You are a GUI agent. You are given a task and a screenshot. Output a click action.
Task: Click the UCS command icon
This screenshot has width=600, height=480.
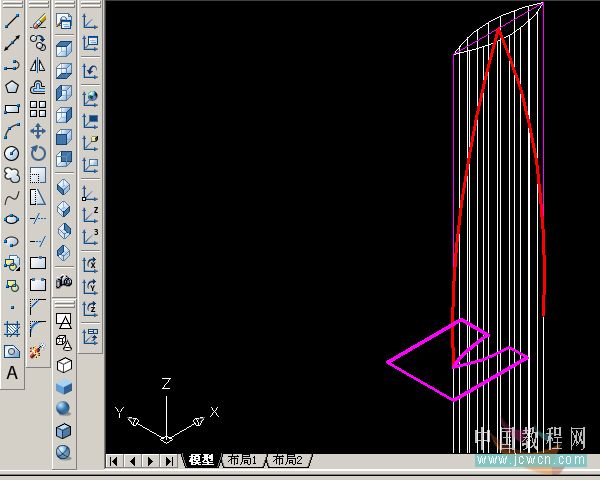click(90, 21)
